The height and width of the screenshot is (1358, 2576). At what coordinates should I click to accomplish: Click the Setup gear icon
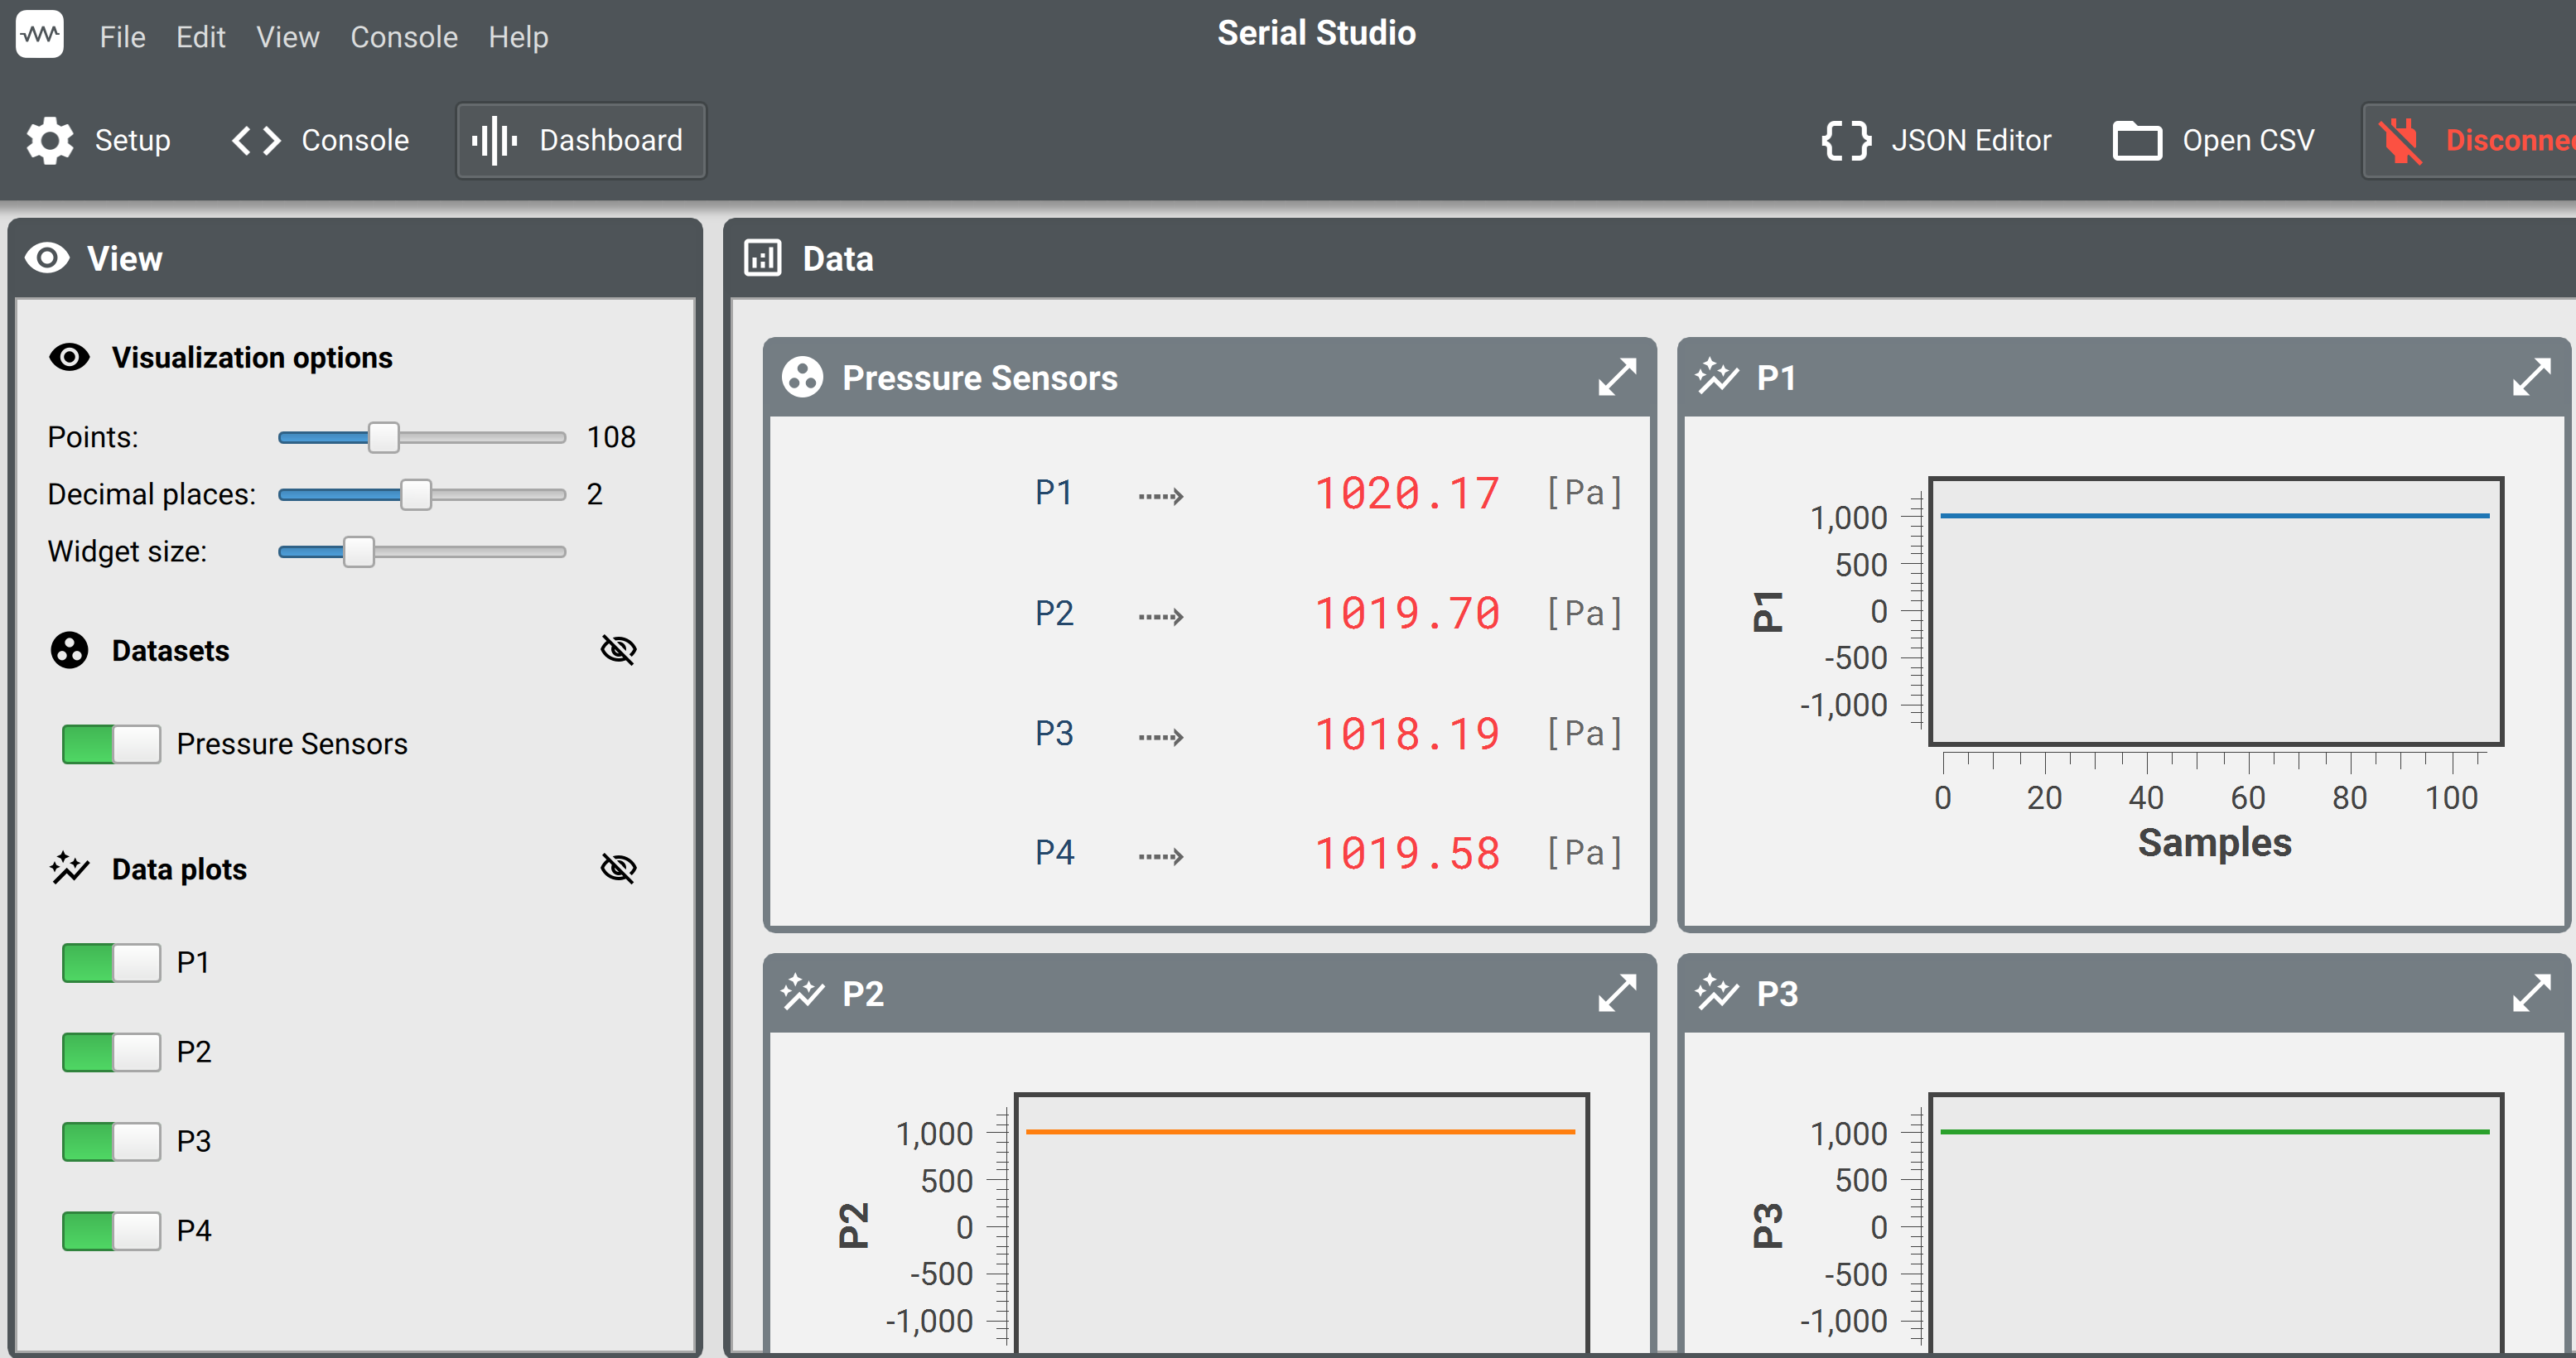49,140
